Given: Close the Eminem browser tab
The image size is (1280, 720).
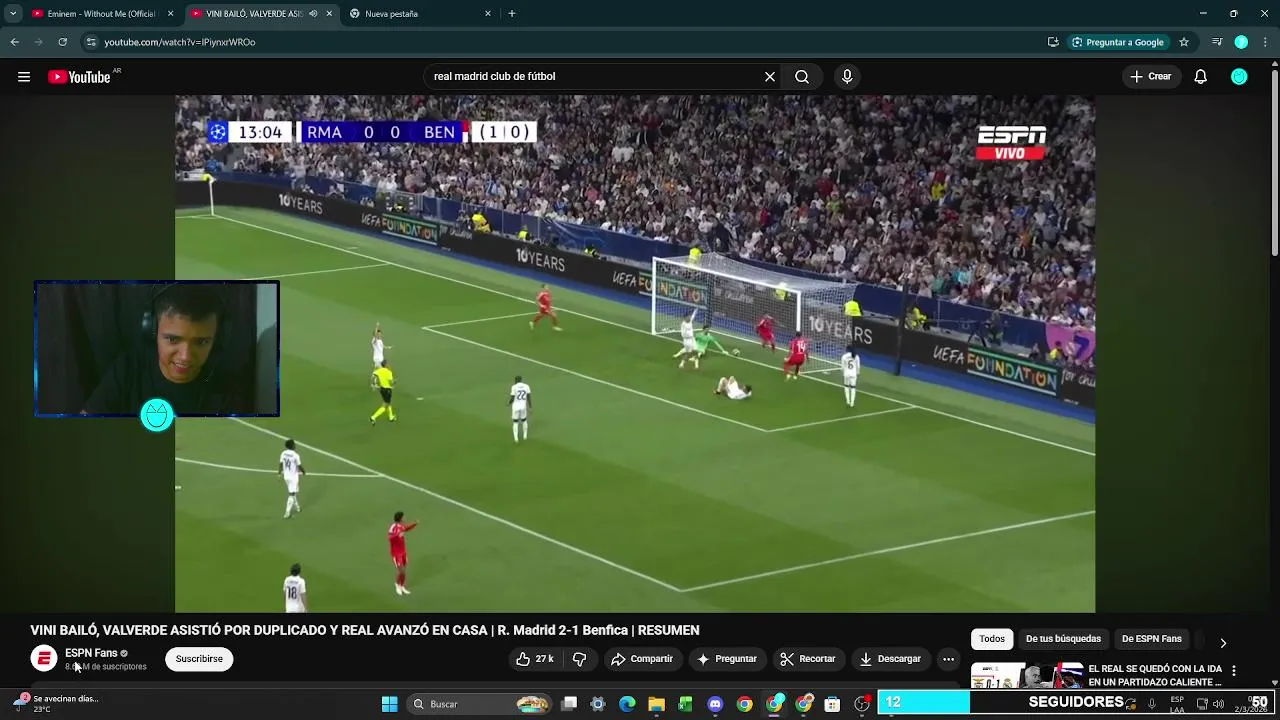Looking at the screenshot, I should [170, 14].
